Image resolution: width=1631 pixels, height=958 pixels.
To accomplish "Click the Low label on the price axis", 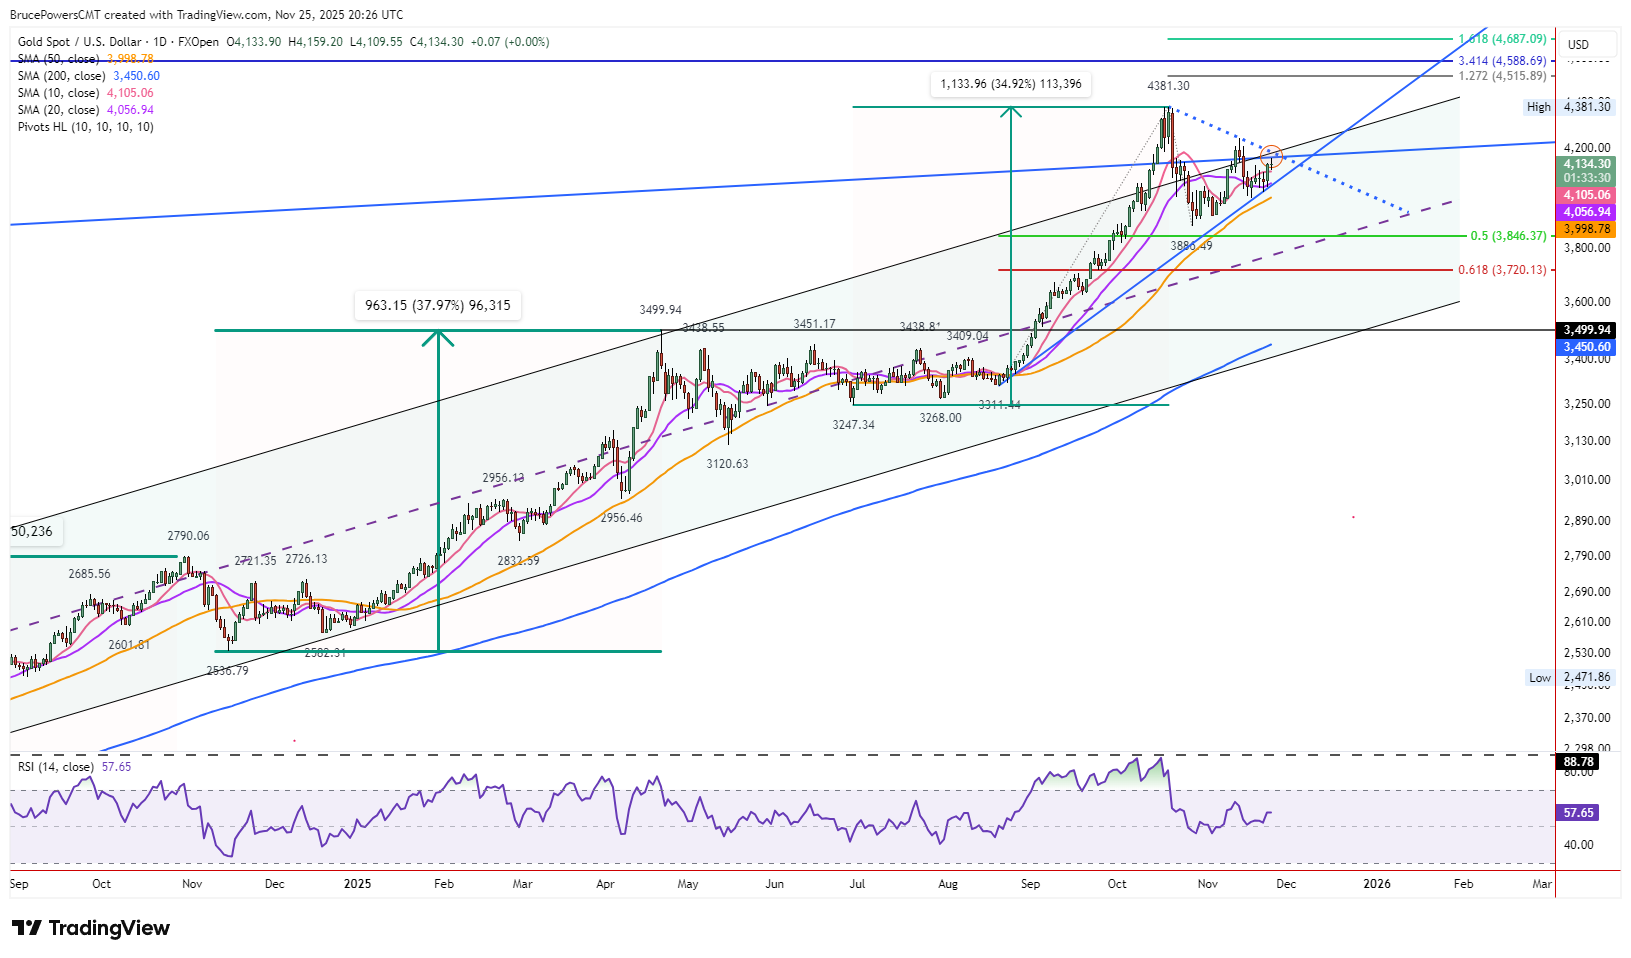I will coord(1540,678).
